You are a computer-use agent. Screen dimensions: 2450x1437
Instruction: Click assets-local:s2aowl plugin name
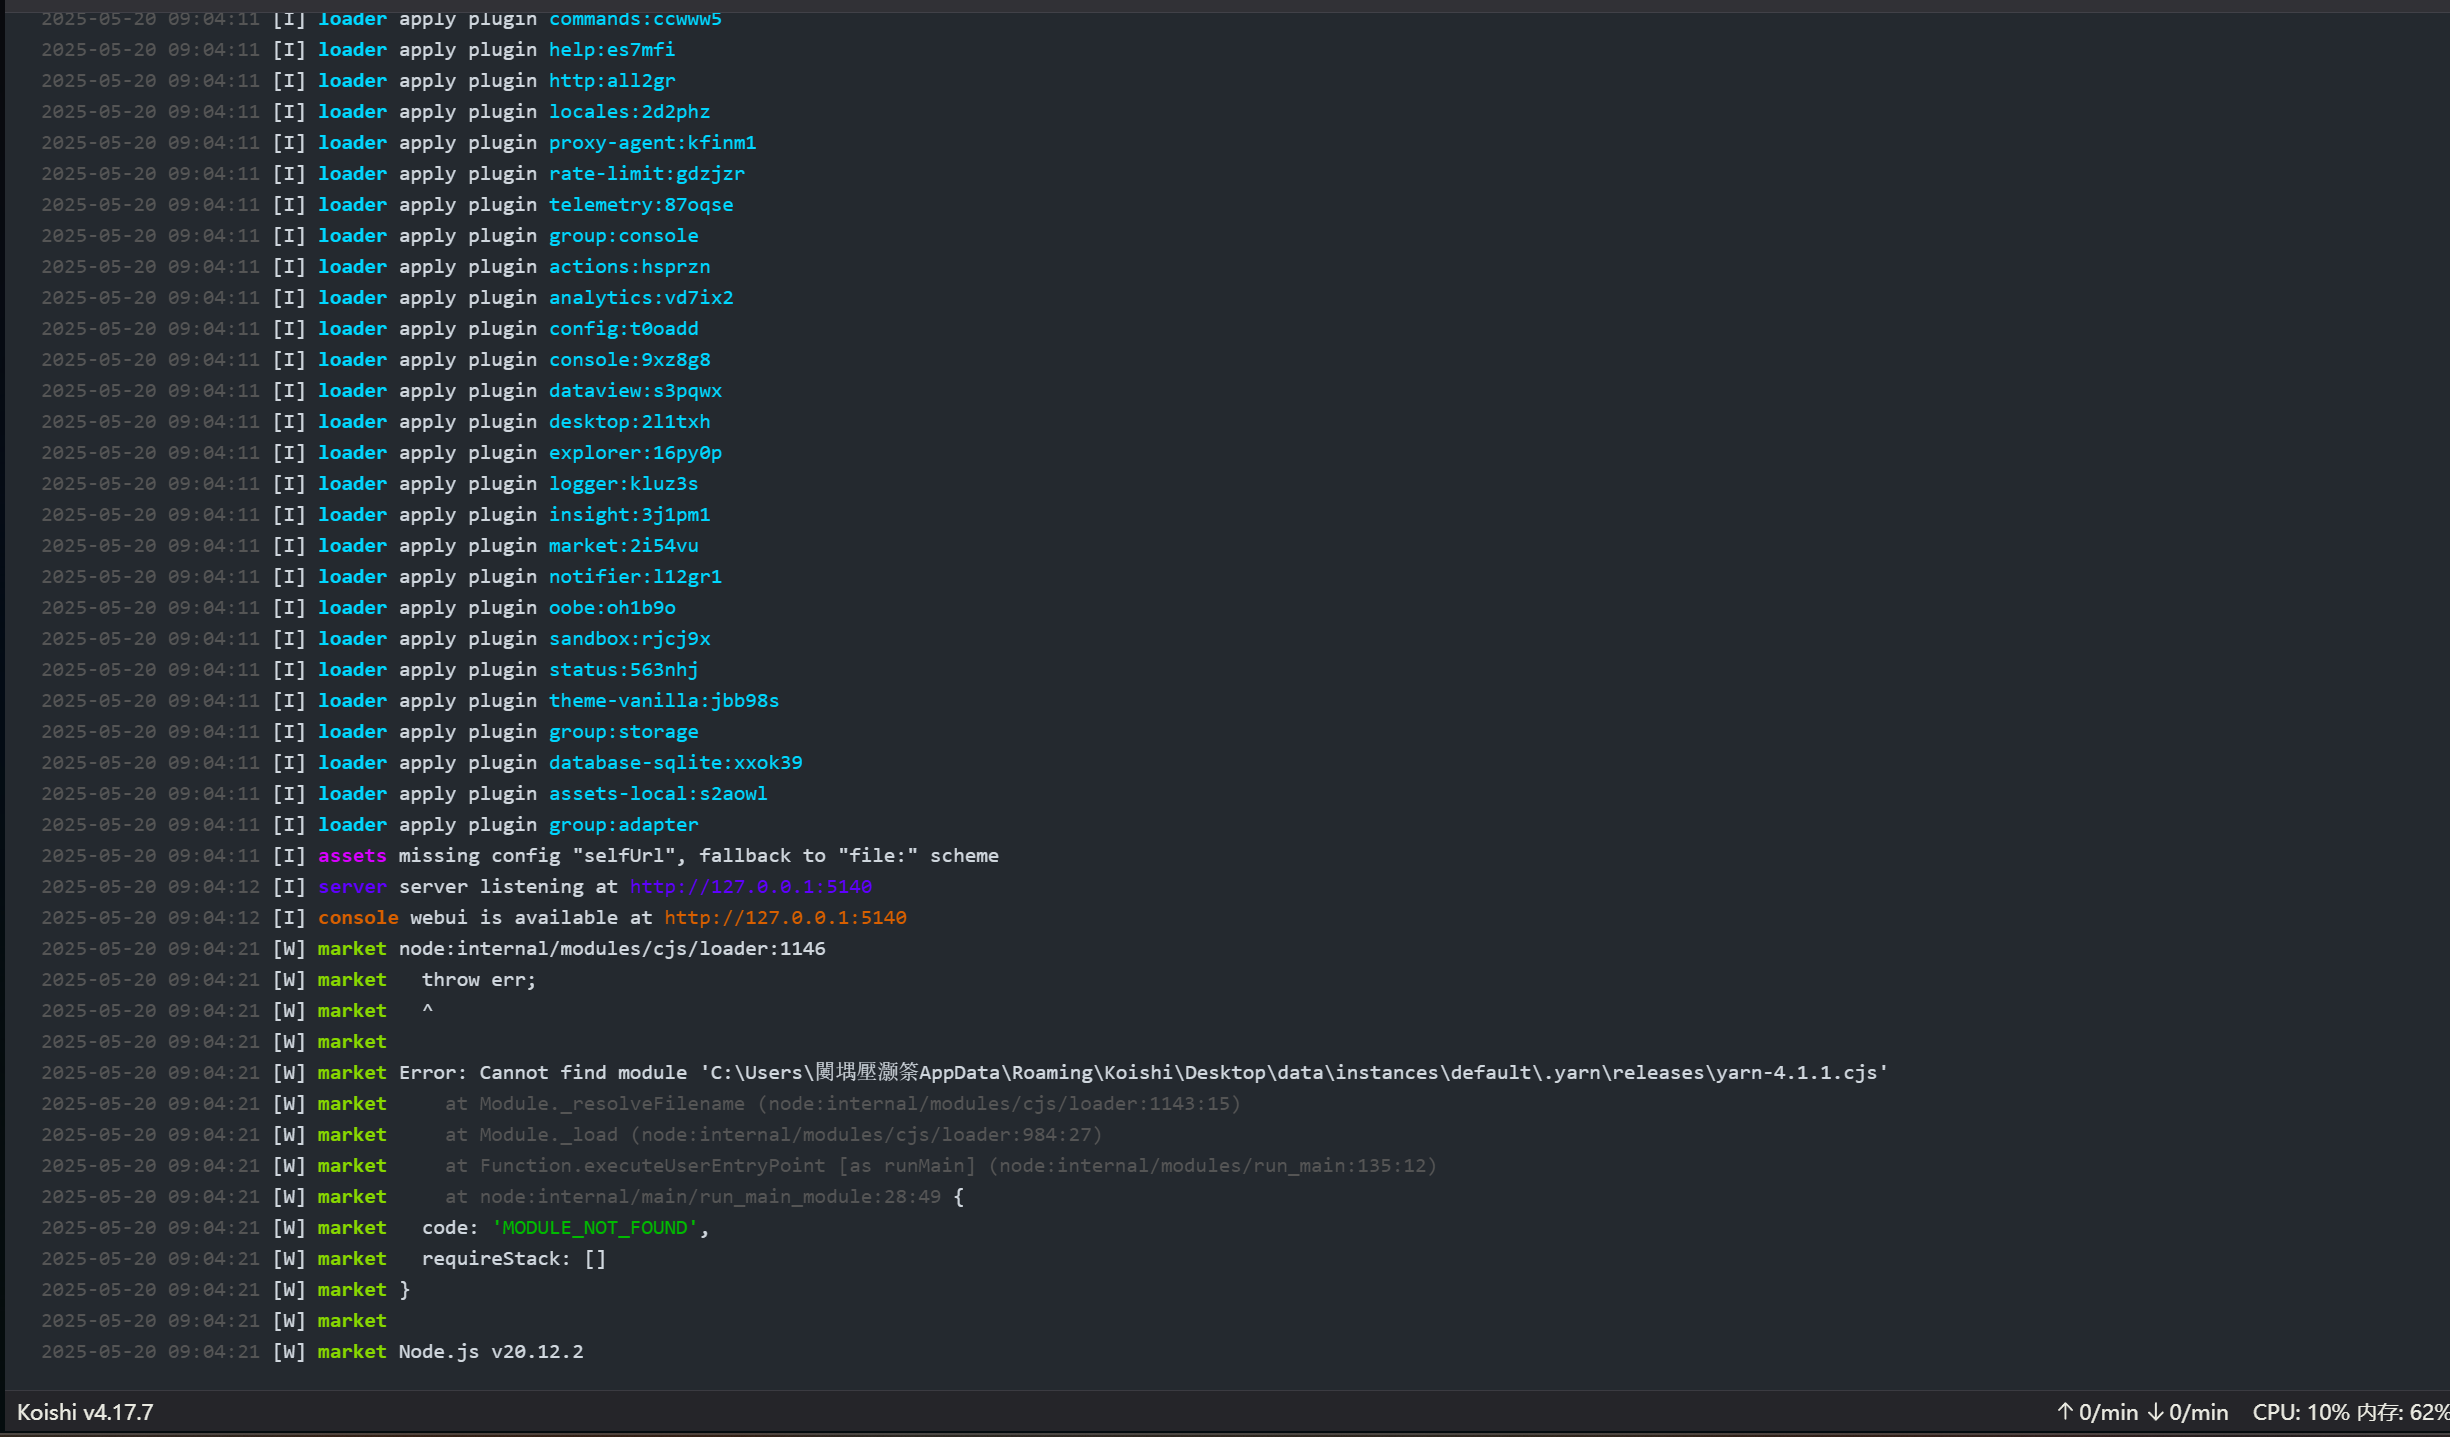tap(658, 793)
